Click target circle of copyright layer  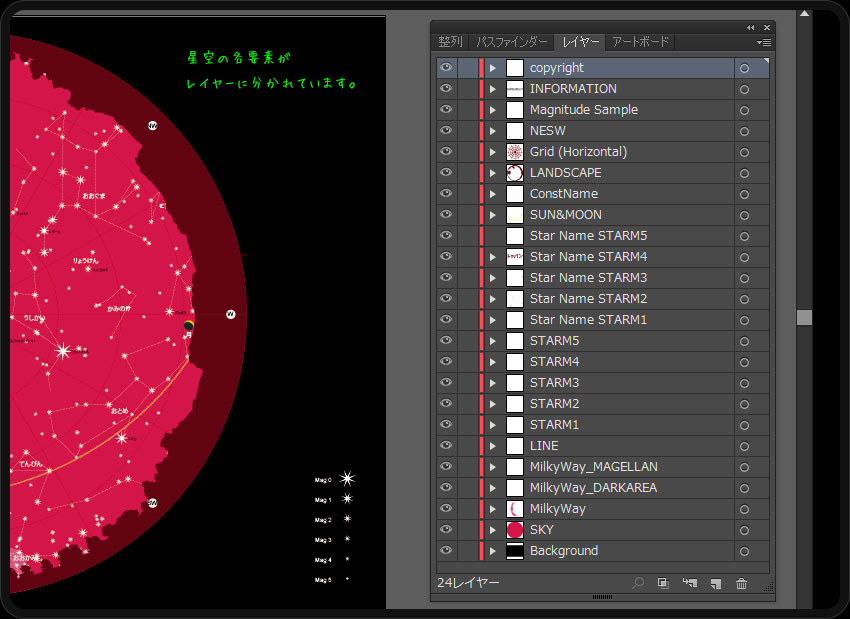point(744,68)
